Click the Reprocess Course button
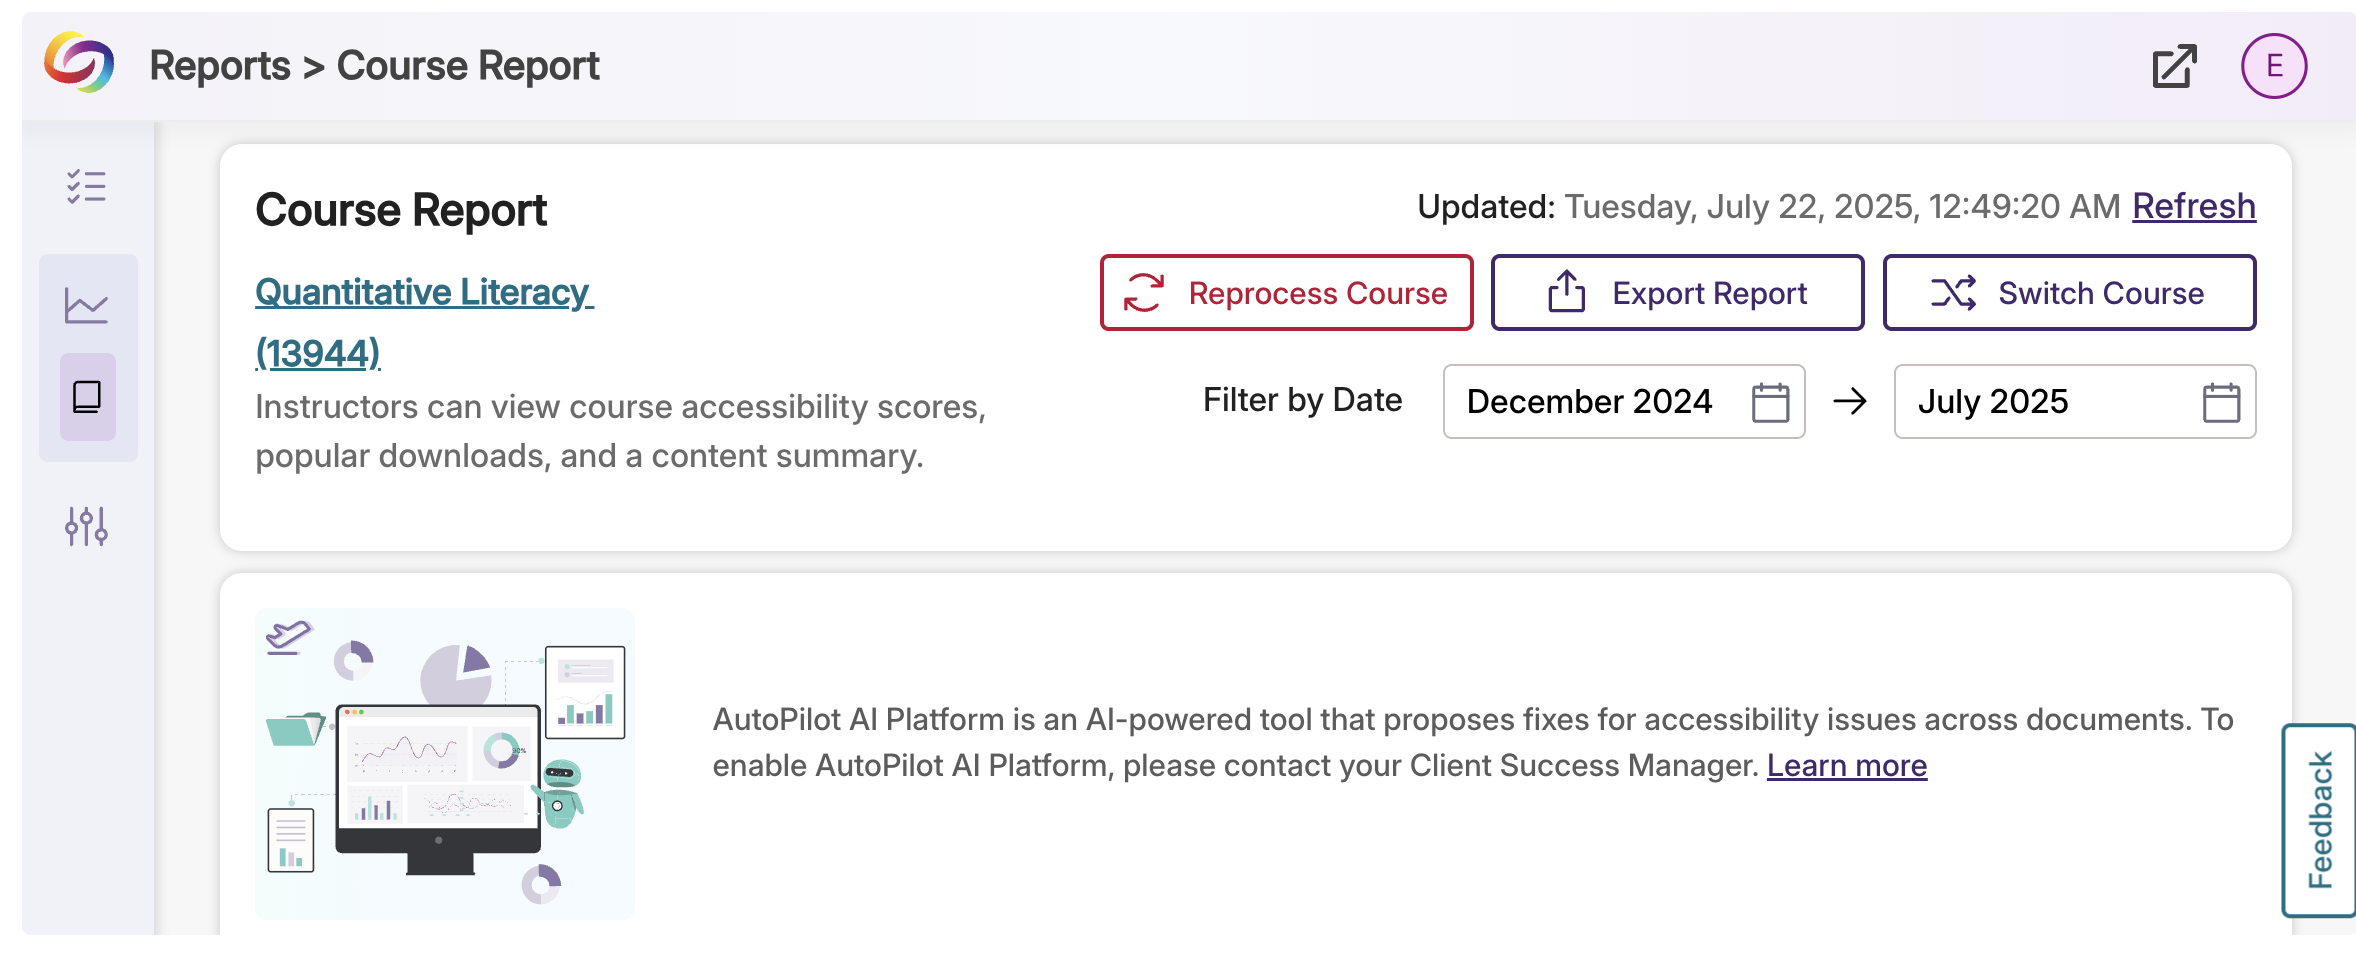This screenshot has height=962, width=2356. [x=1286, y=293]
